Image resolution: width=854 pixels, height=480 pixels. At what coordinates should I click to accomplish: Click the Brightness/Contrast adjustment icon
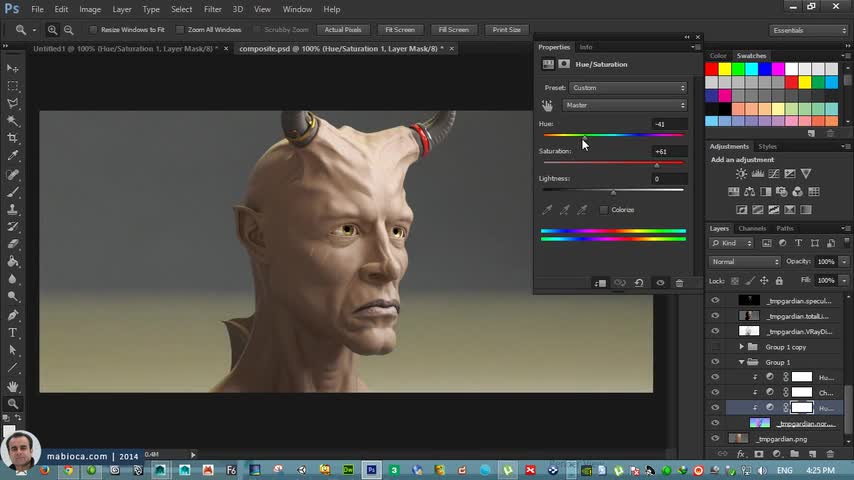[741, 174]
